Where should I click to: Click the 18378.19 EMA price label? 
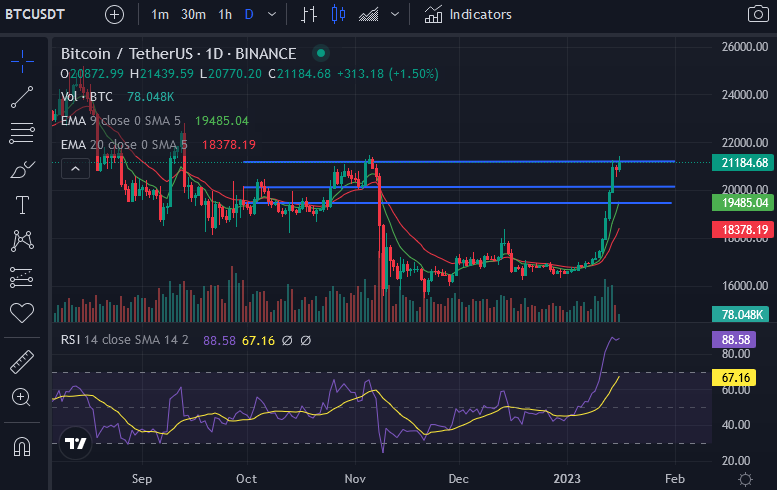(743, 229)
